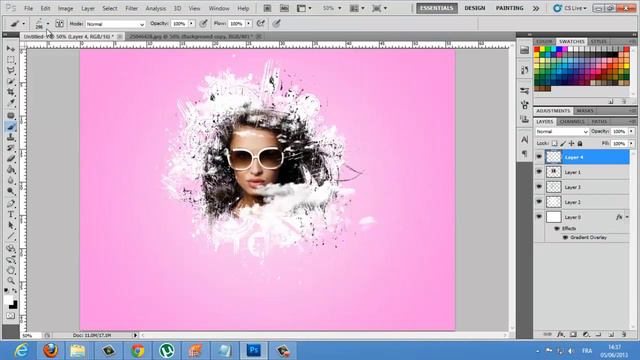Hide Layer 0 visibility eye
Screen dimensions: 640x360
[539, 217]
